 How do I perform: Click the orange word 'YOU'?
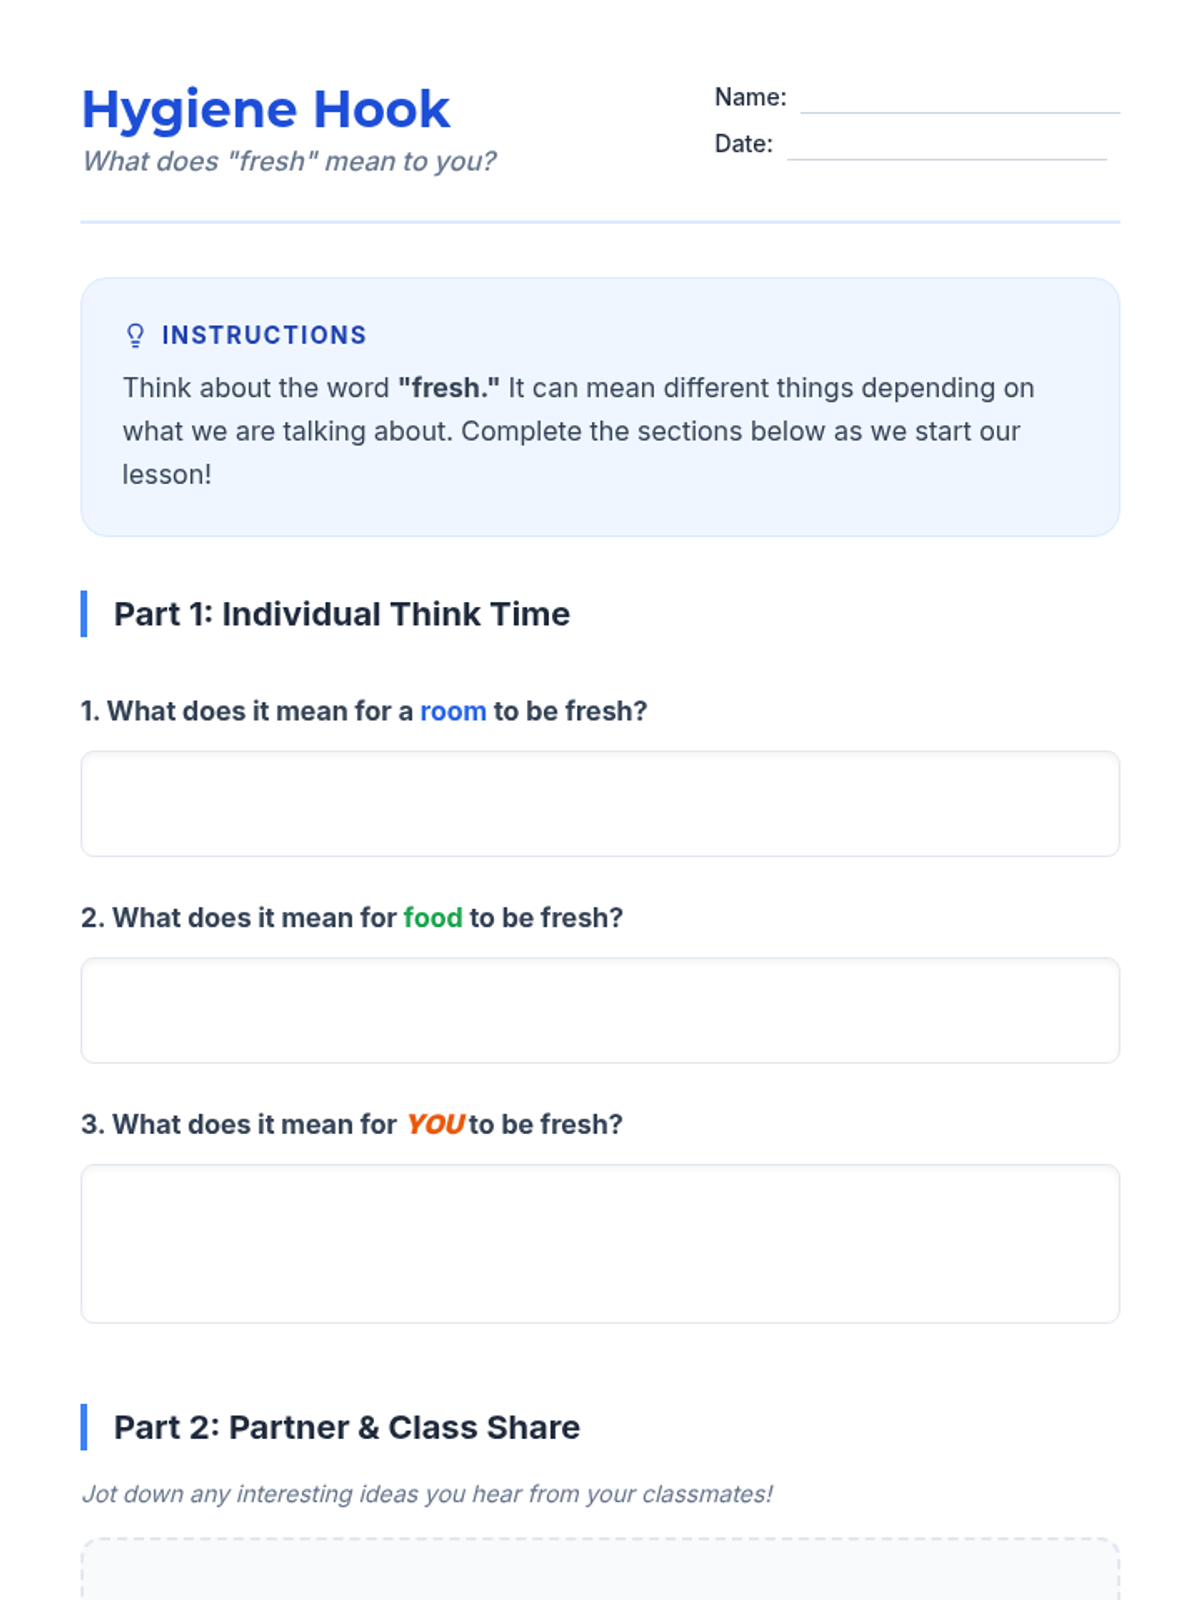[x=435, y=1124]
